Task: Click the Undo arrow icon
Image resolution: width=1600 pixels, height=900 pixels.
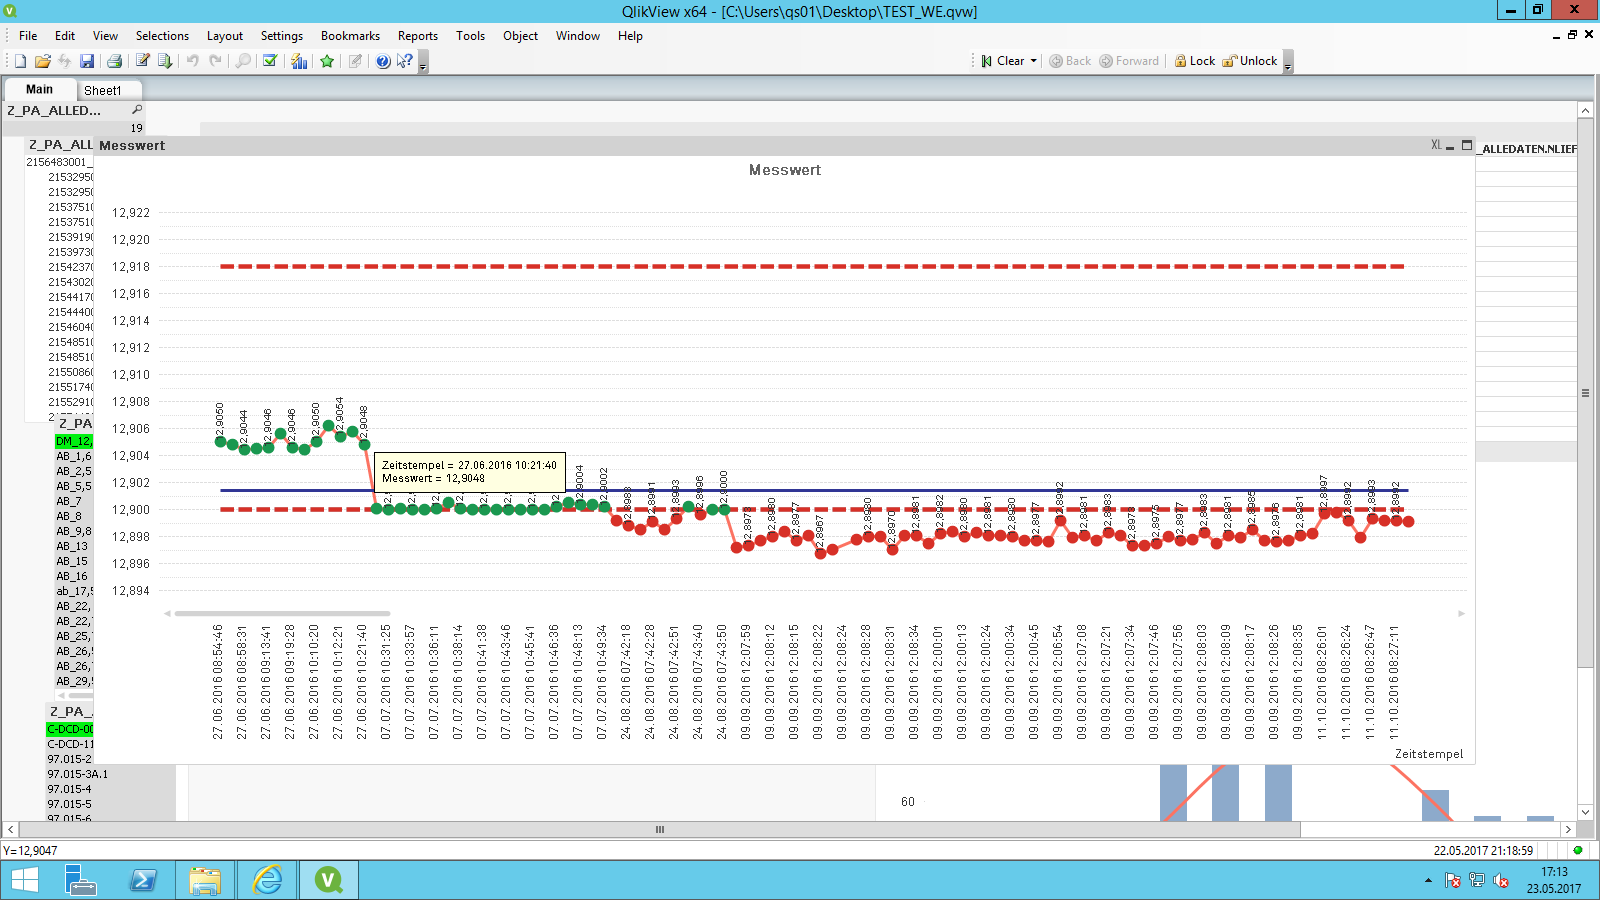Action: [193, 61]
